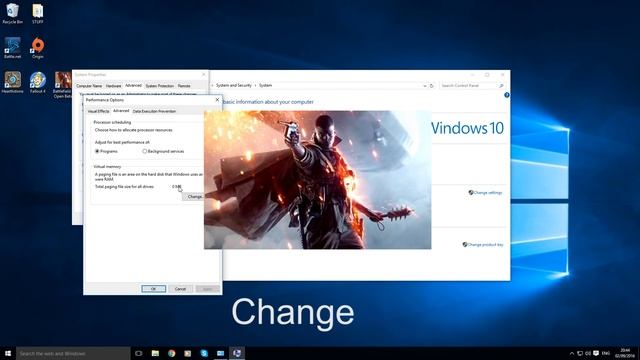This screenshot has height=360, width=640.
Task: Select Advanced tab in Performance Options
Action: coord(121,111)
